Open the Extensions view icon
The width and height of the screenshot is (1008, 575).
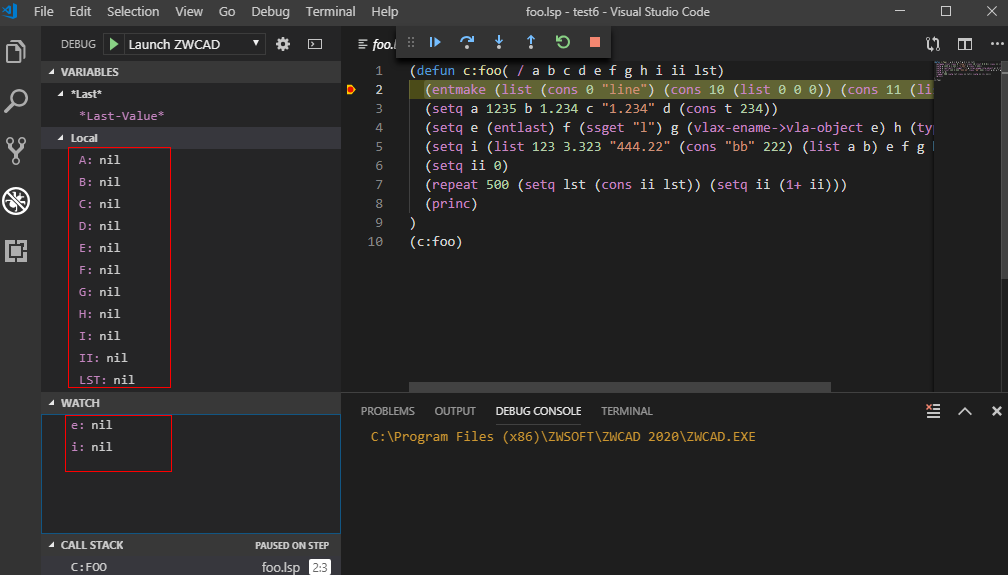pos(15,251)
